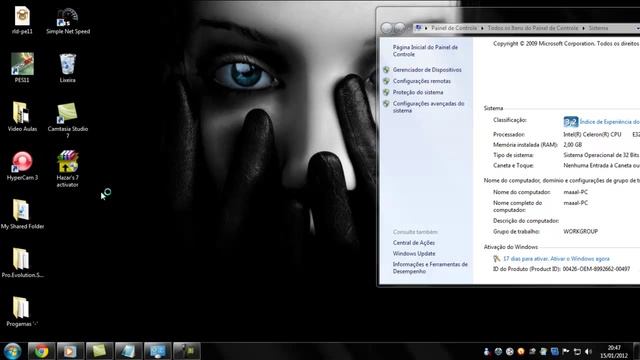Go forward in the System window
Screen dimensions: 640x360
(x=400, y=28)
